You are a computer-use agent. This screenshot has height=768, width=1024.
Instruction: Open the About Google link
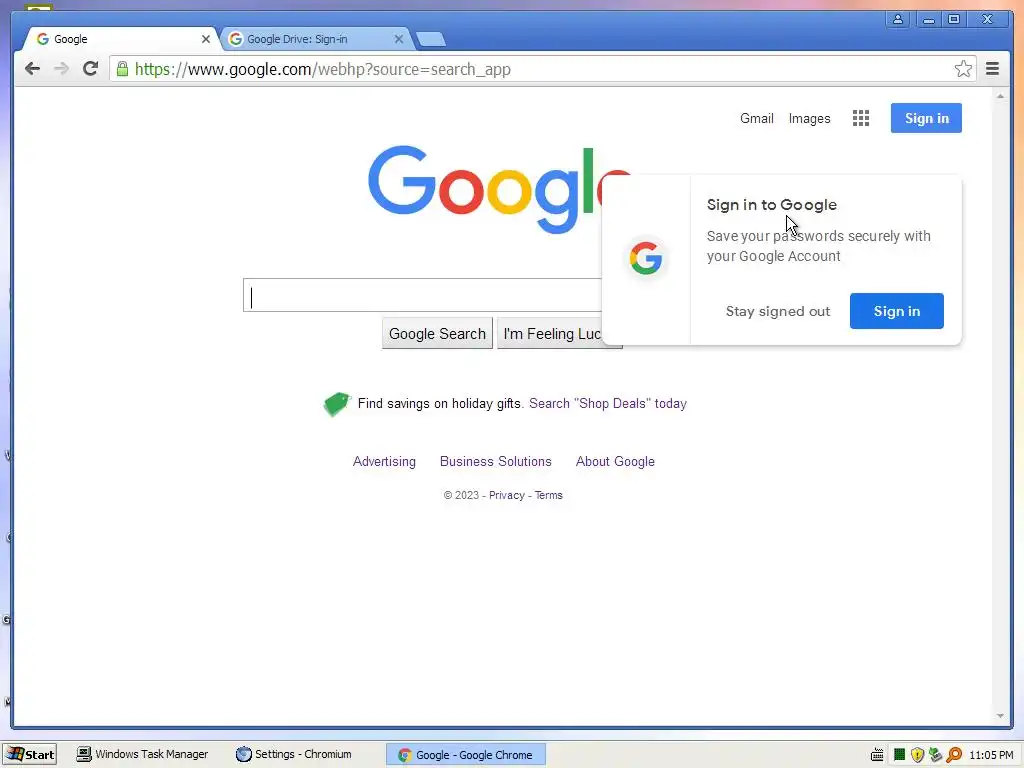[x=615, y=461]
